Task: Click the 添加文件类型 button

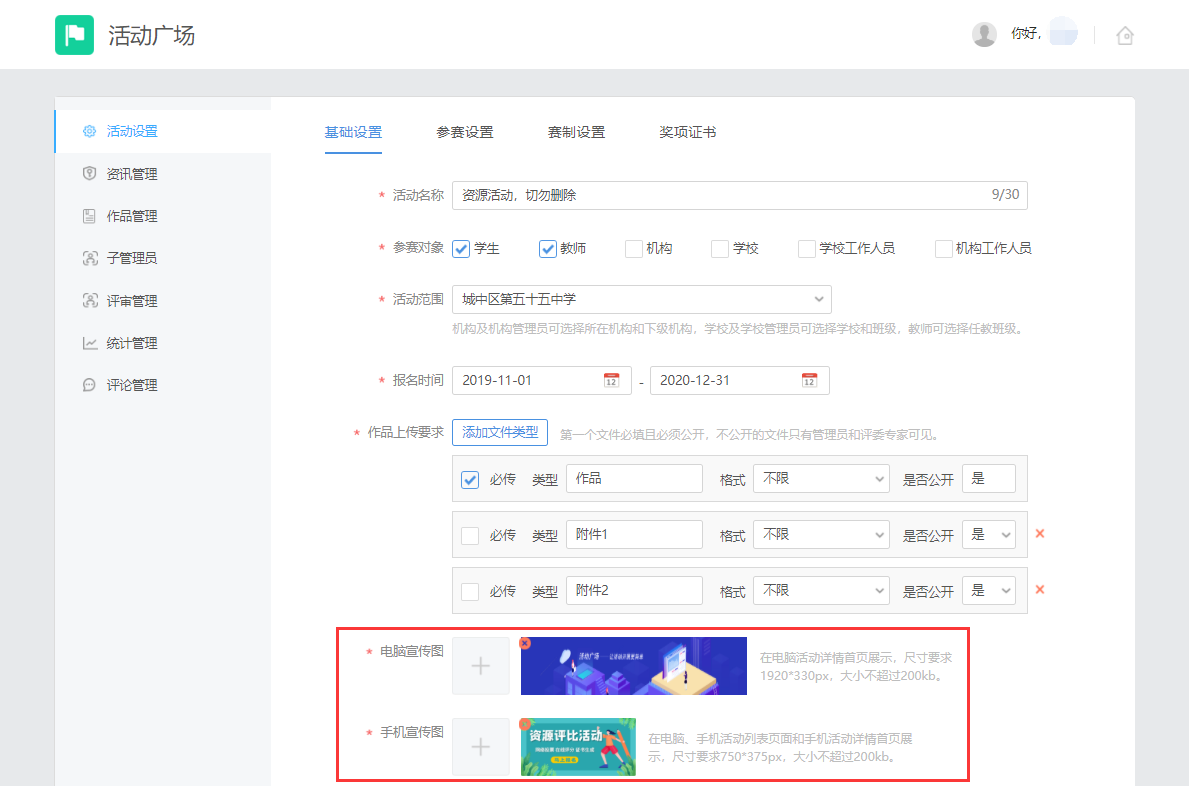Action: (500, 432)
